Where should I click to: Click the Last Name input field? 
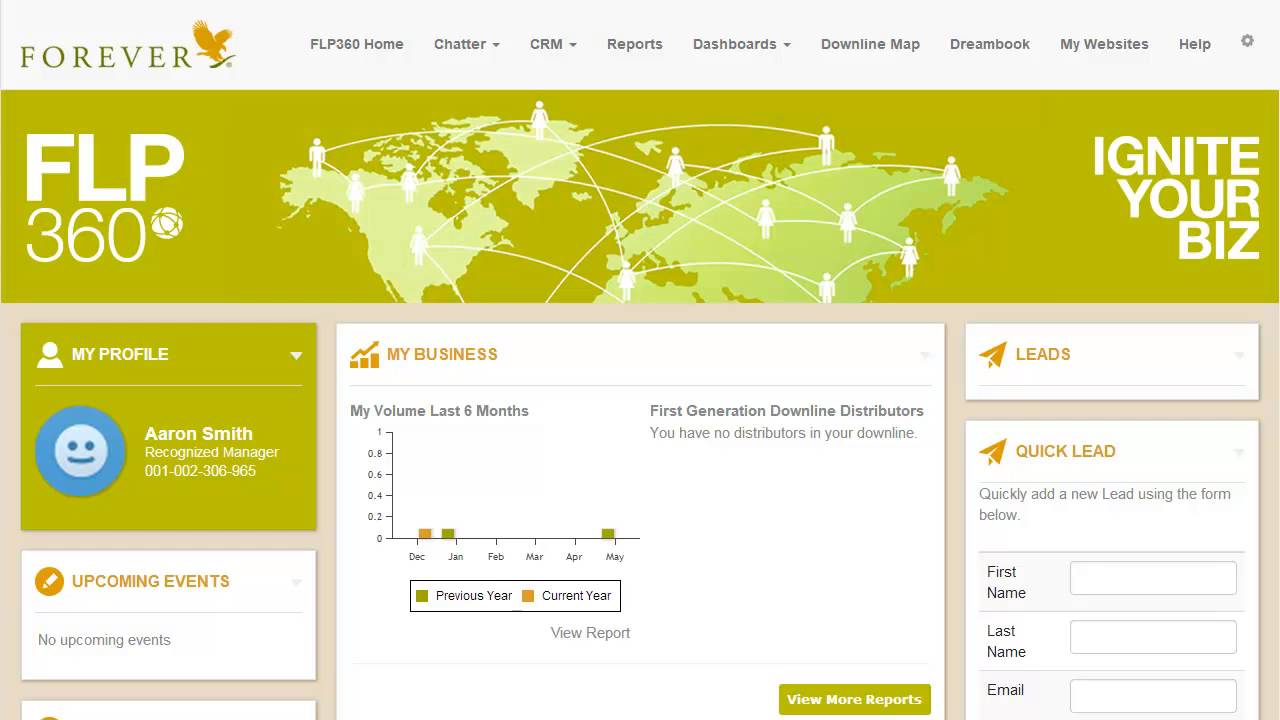tap(1153, 637)
